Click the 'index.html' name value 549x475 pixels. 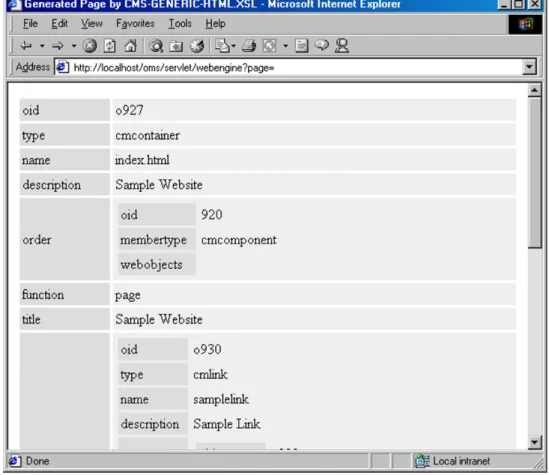[x=142, y=160]
